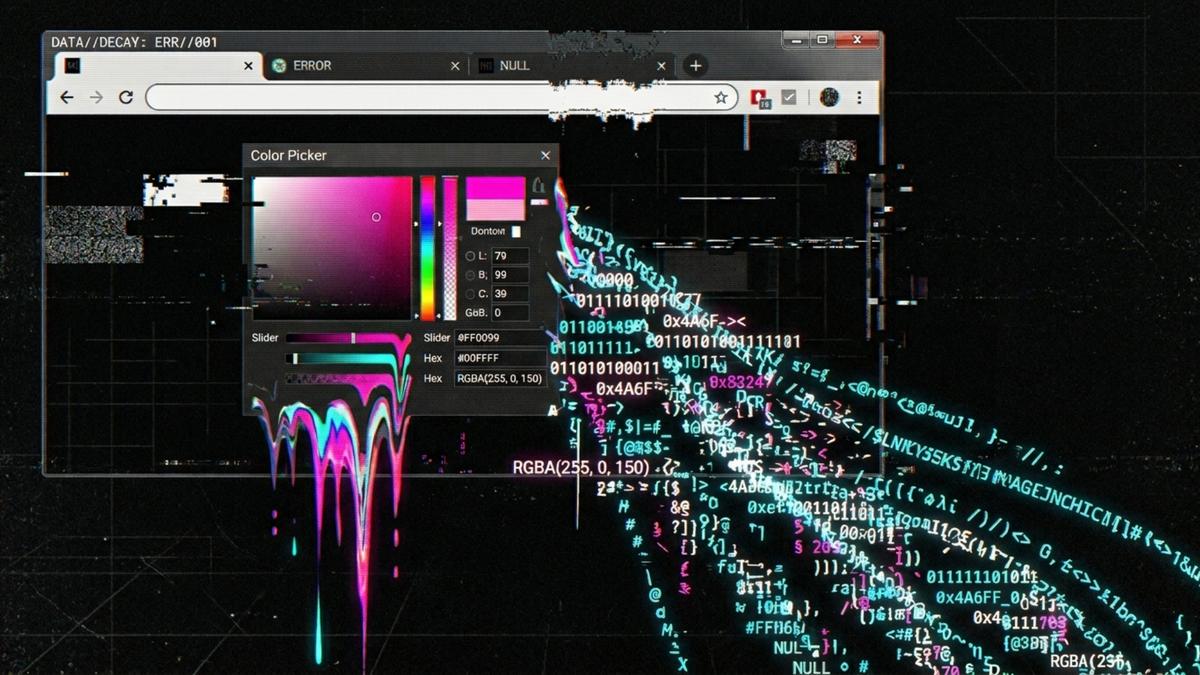This screenshot has height=675, width=1200.
Task: Open the profile avatar in toolbar
Action: click(829, 97)
